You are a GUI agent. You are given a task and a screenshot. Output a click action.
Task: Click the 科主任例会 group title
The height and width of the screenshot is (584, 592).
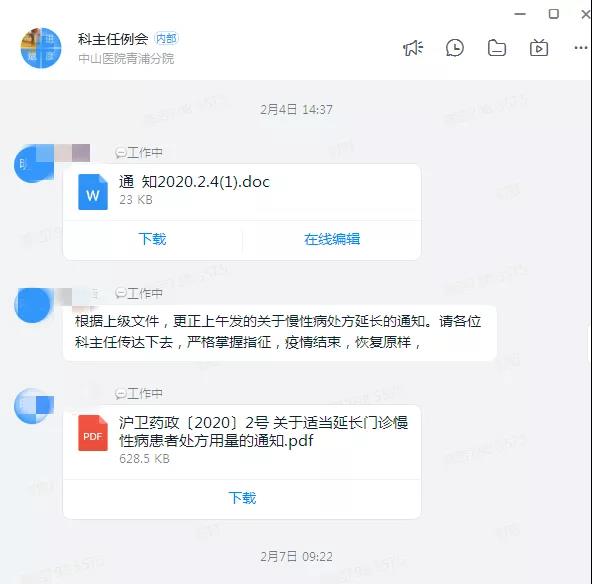click(x=113, y=39)
